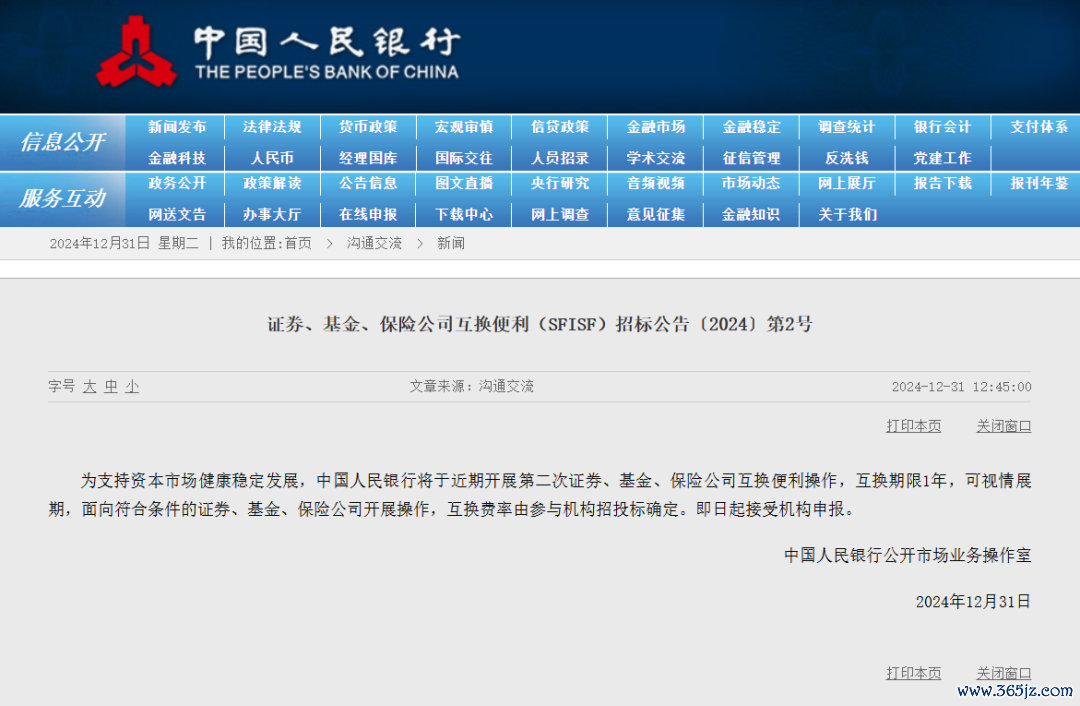
Task: Go to 调查统计 section
Action: [847, 127]
